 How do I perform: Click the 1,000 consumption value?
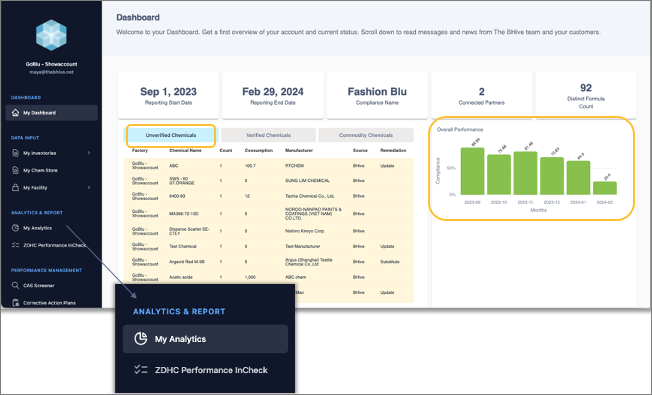tap(250, 277)
